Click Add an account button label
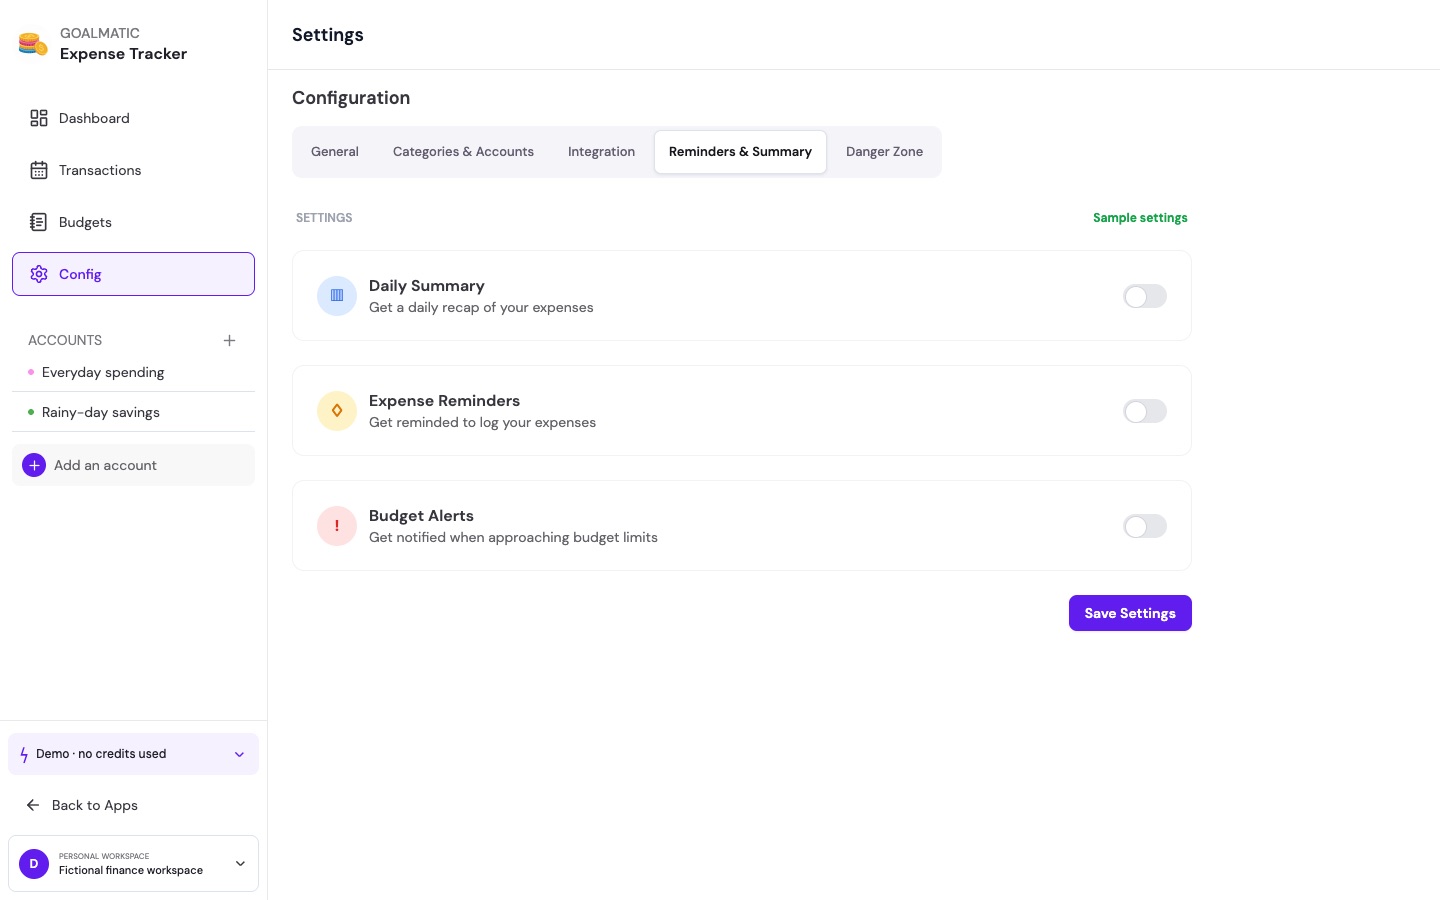Screen dimensions: 1440x900 [105, 465]
